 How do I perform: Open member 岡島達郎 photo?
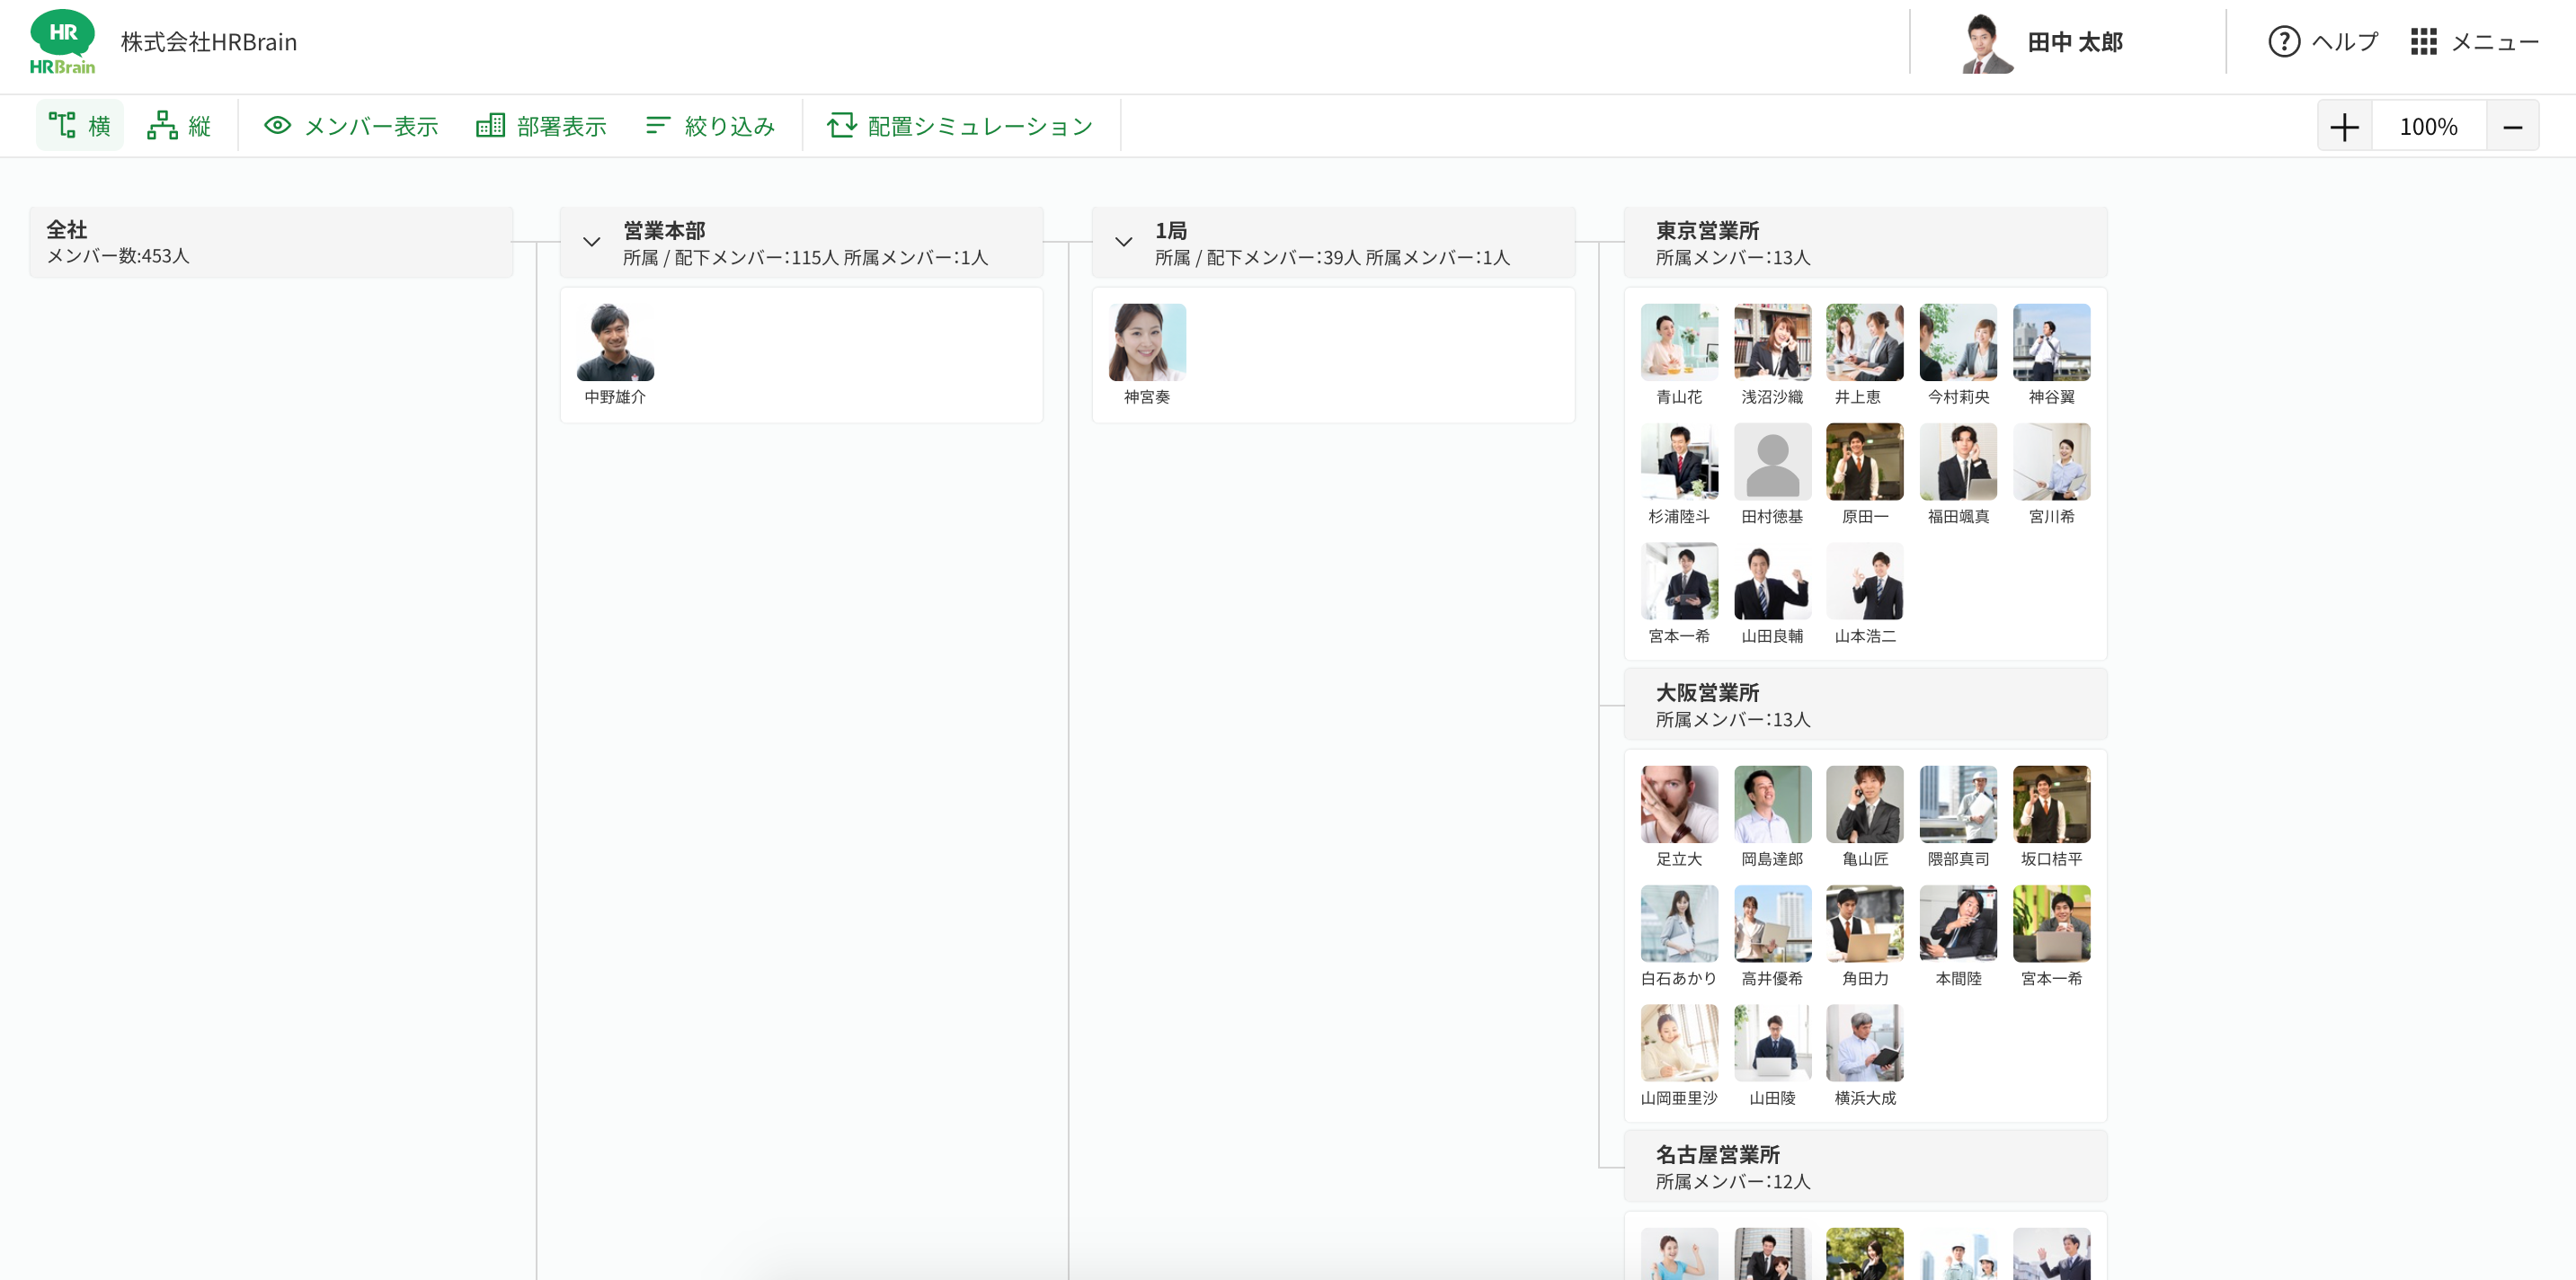pyautogui.click(x=1772, y=804)
